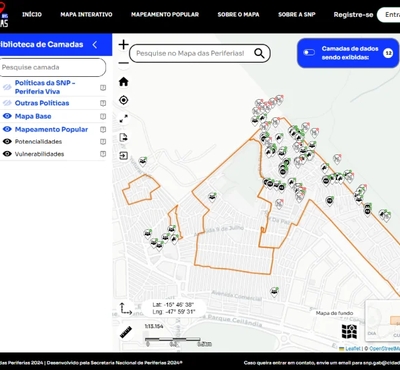Open SOBRE O MAPA menu item
The height and width of the screenshot is (370, 400).
(238, 15)
